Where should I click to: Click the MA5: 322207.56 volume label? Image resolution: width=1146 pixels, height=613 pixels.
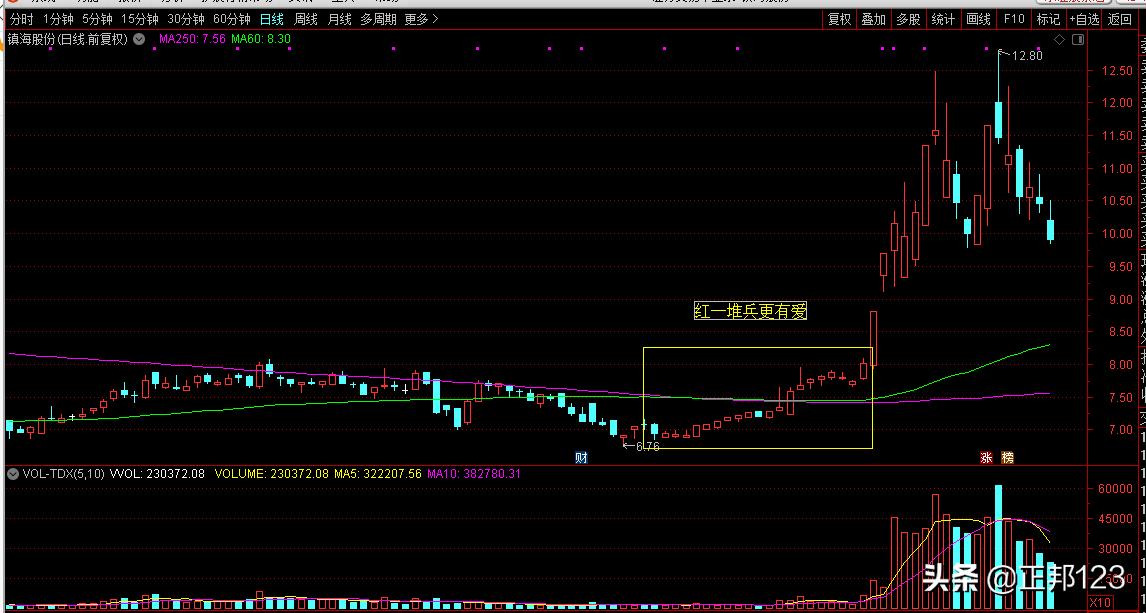[x=377, y=473]
